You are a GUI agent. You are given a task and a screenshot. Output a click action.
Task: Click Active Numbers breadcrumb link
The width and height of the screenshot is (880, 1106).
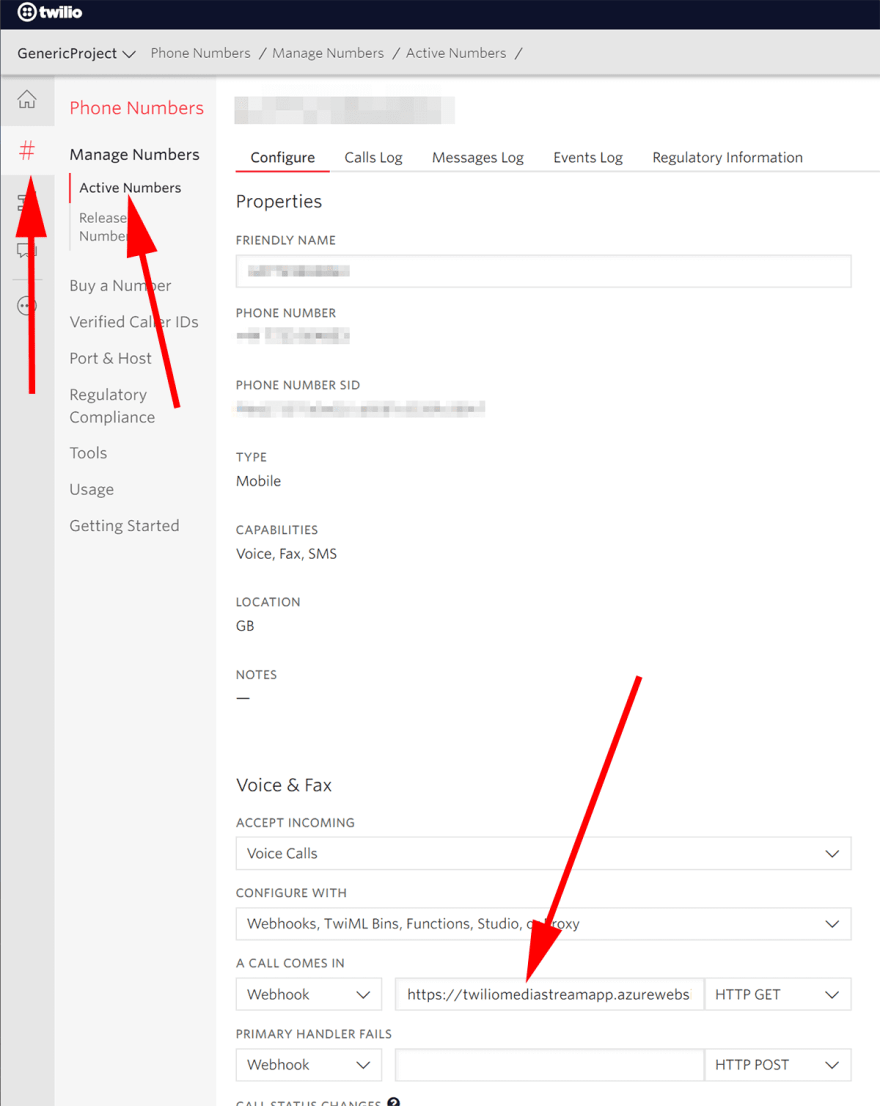click(x=456, y=53)
